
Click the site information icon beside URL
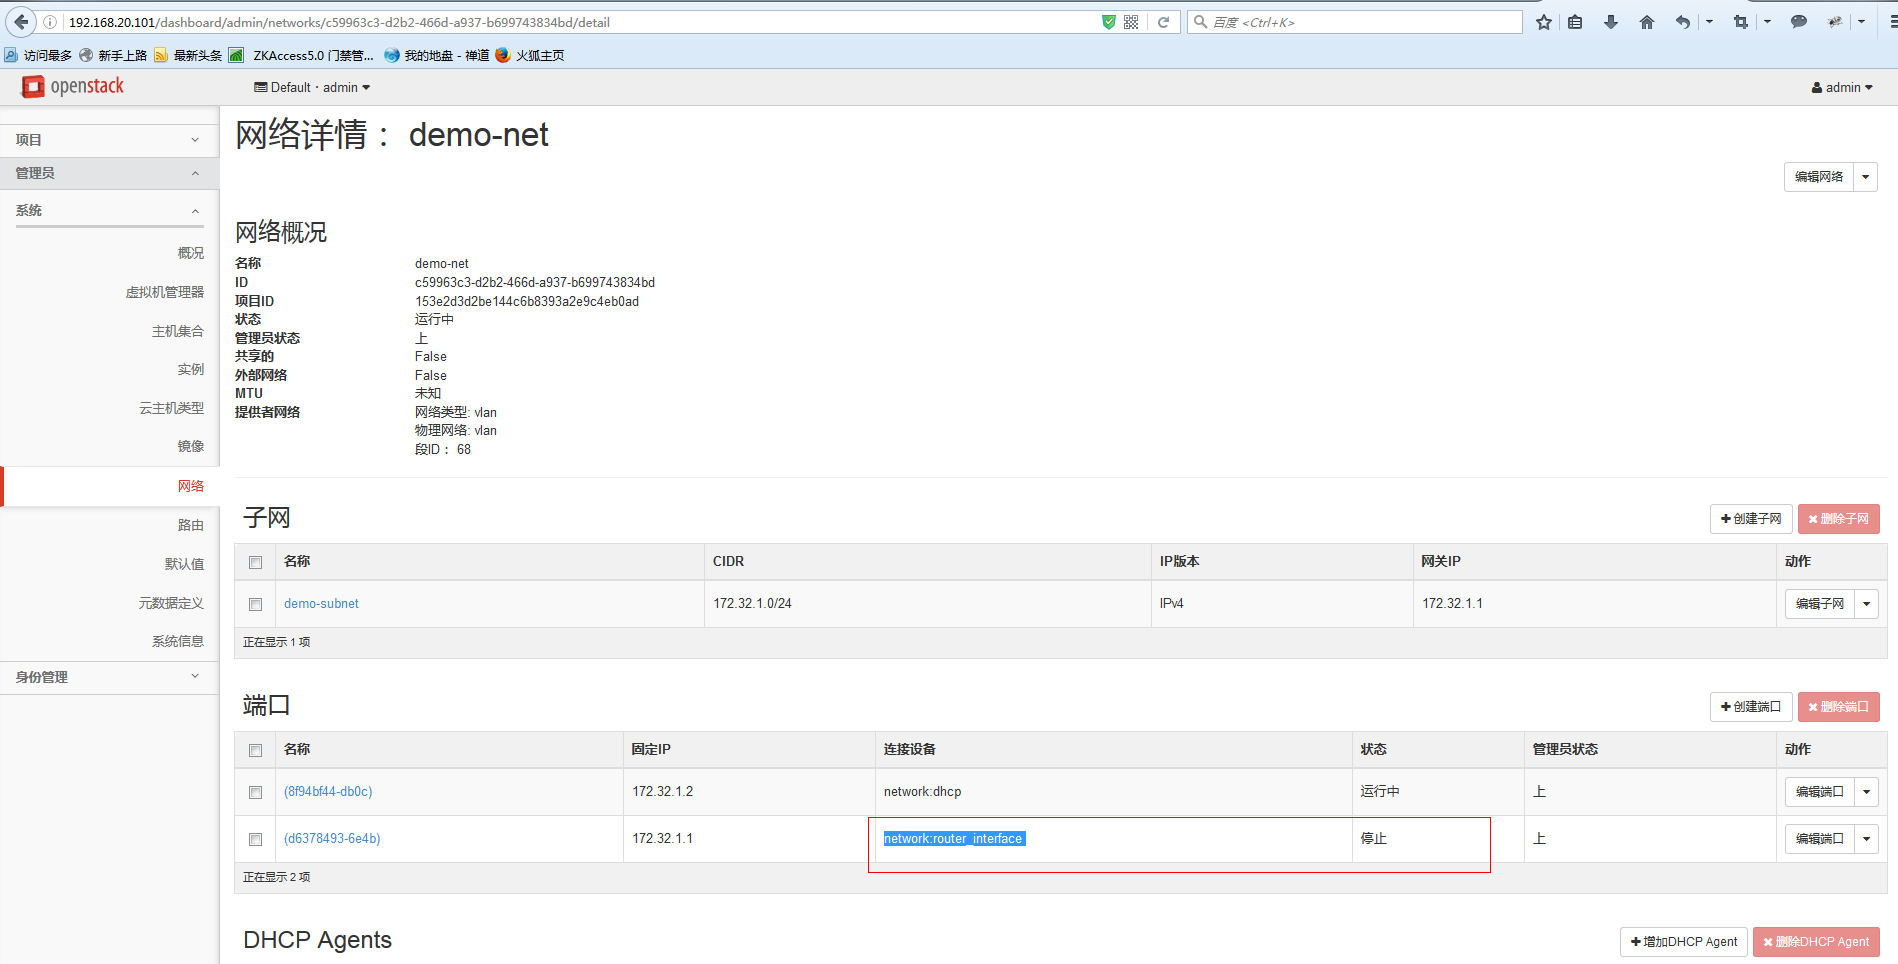coord(50,22)
